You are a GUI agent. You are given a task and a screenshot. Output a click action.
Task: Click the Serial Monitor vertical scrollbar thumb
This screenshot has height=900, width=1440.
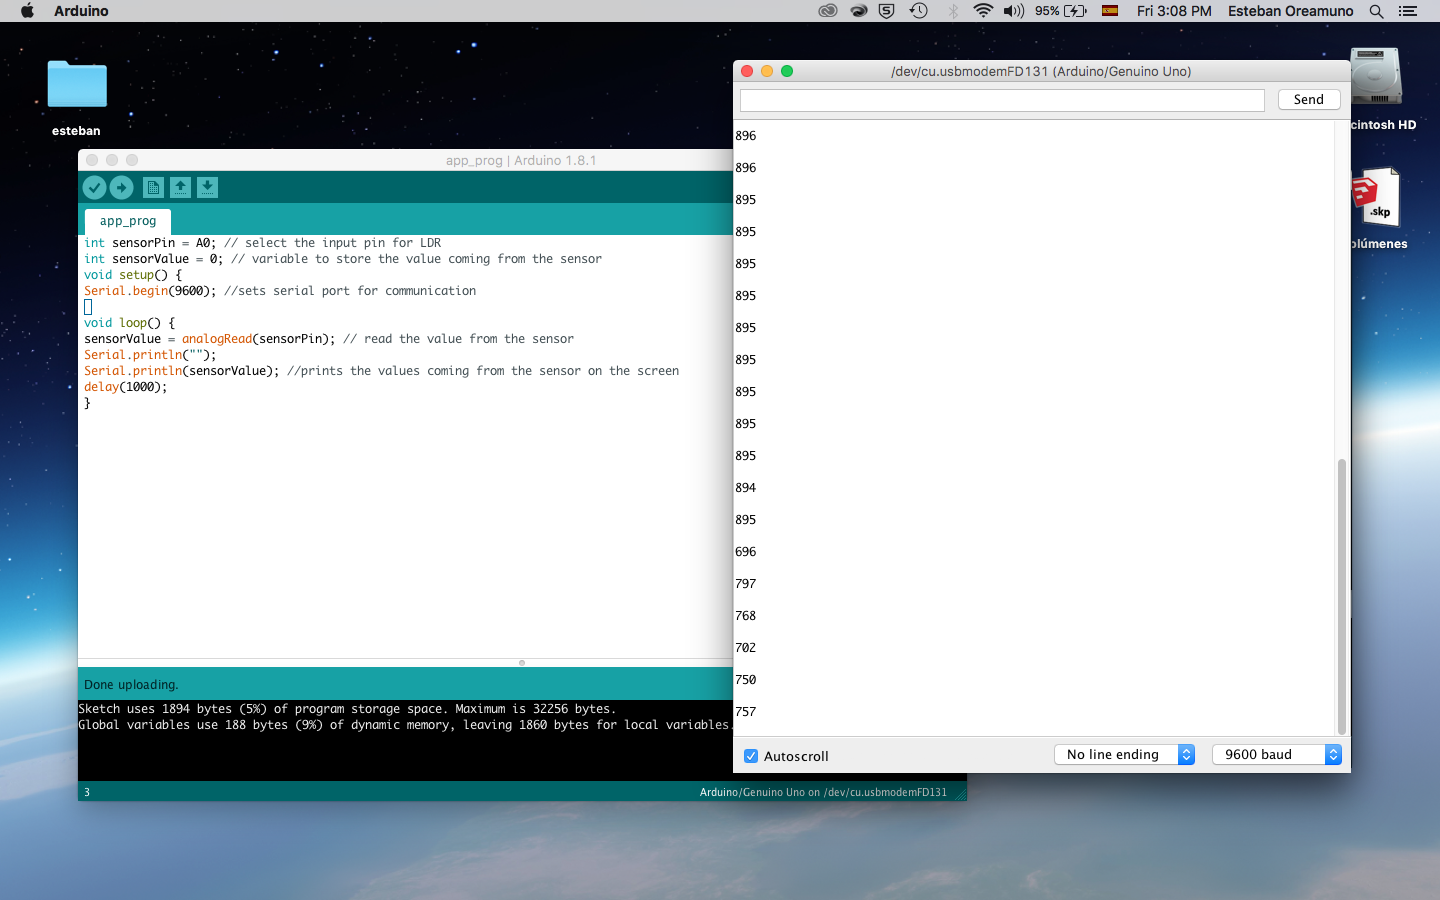click(x=1342, y=597)
